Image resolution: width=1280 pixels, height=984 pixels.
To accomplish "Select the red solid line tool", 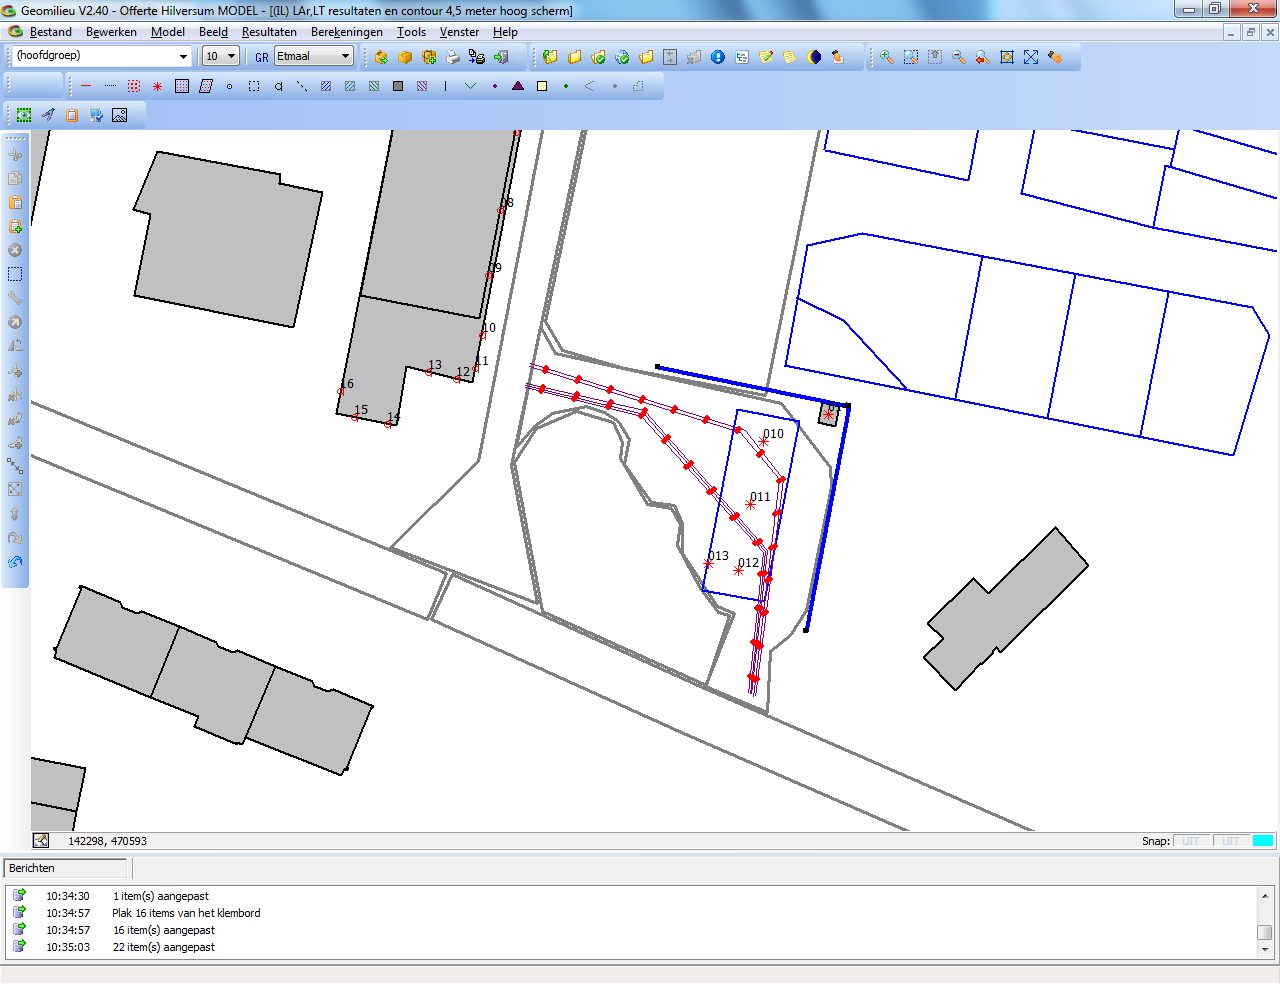I will [86, 86].
